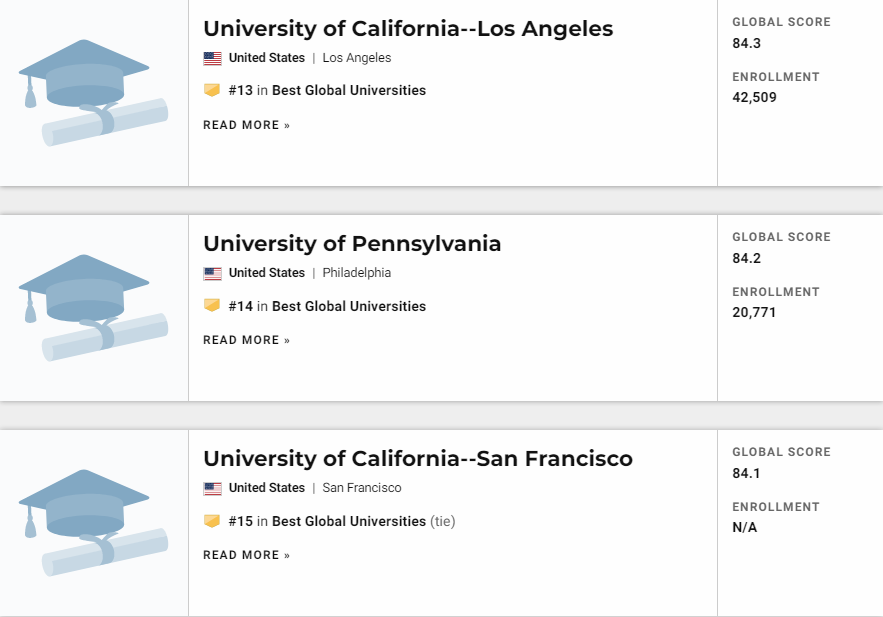Open Best Global Universities link for #13 ranking

[349, 90]
